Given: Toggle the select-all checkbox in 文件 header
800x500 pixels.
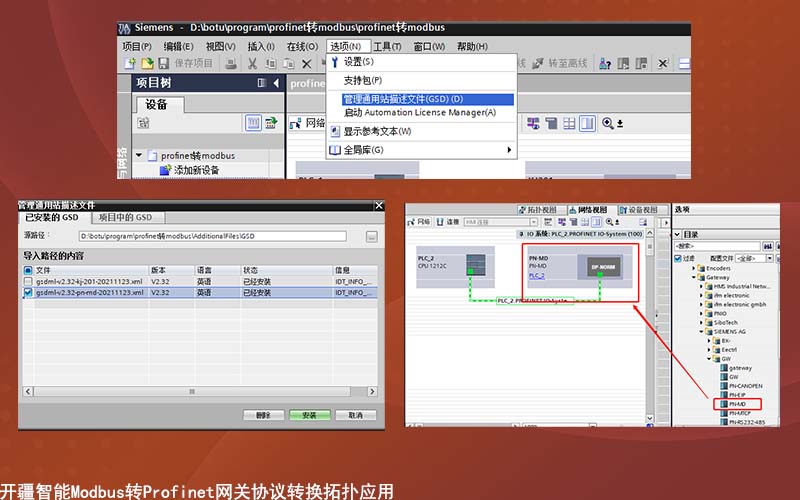Looking at the screenshot, I should coord(28,270).
